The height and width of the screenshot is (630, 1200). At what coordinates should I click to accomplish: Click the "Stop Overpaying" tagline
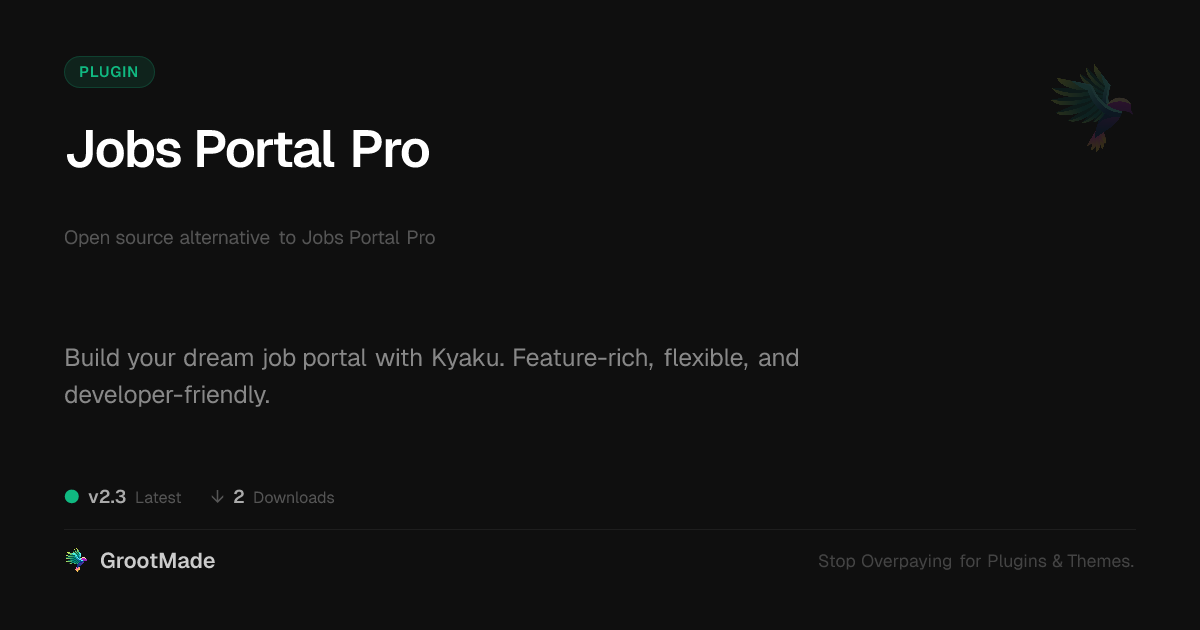tap(884, 561)
